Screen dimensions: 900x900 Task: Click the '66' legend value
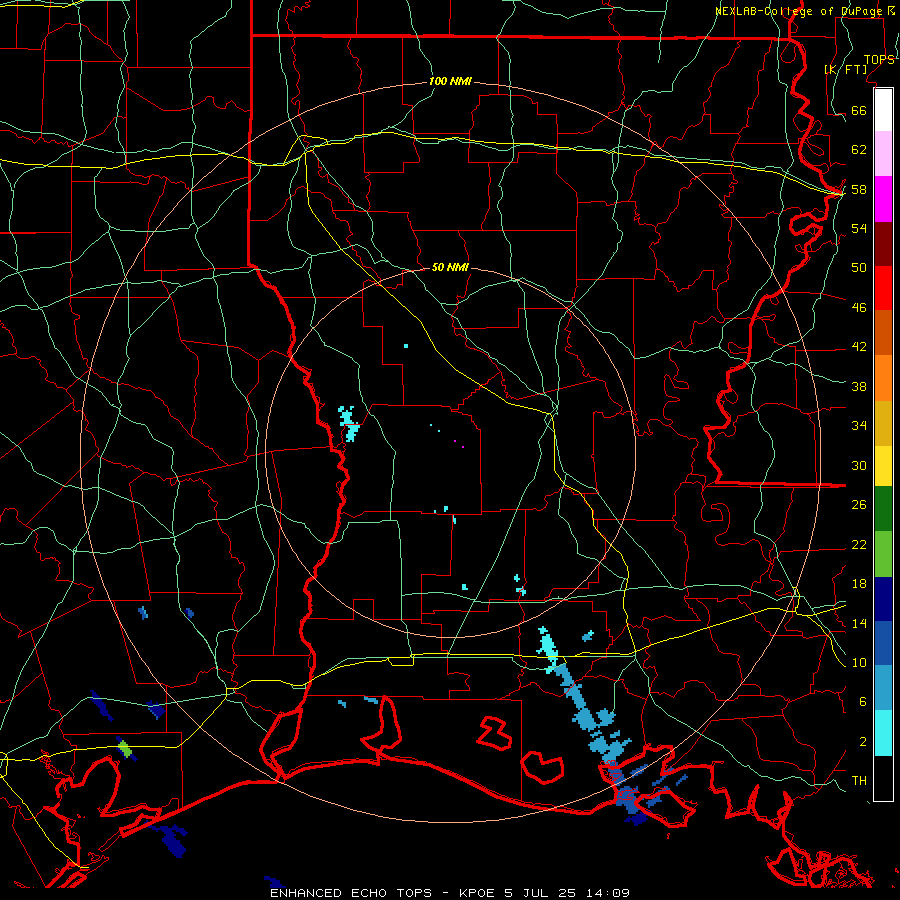(x=859, y=110)
